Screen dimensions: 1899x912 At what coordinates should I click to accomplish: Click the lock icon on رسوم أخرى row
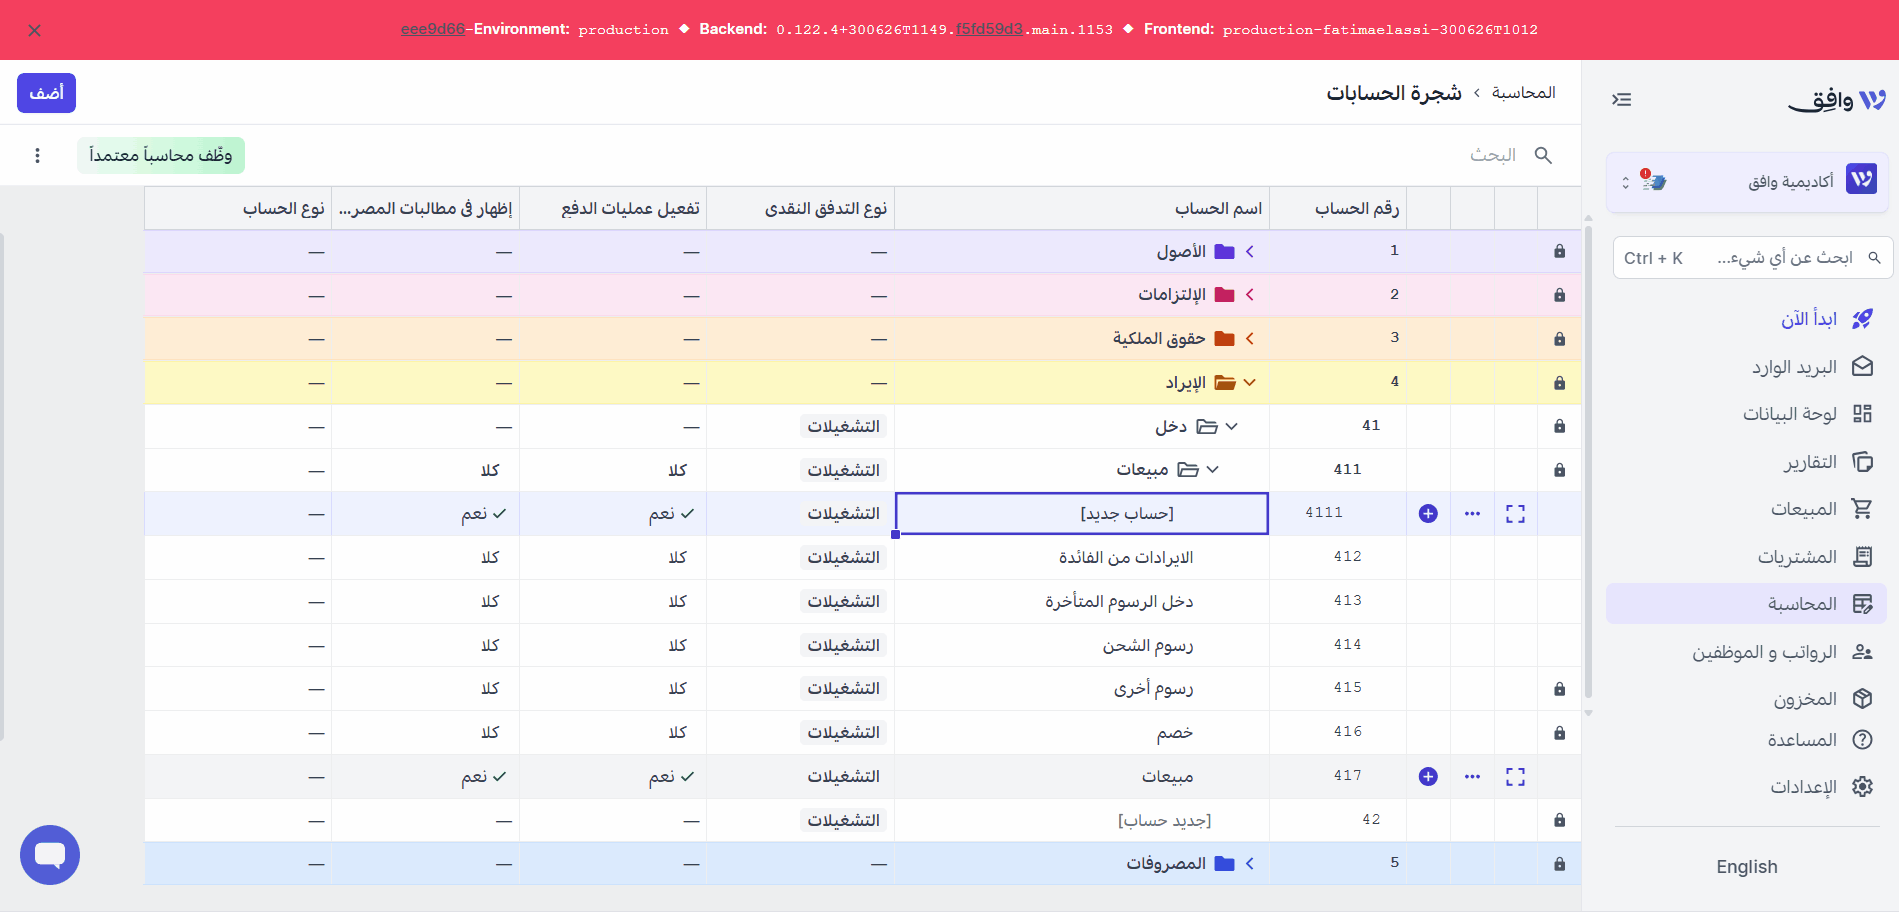(1559, 689)
